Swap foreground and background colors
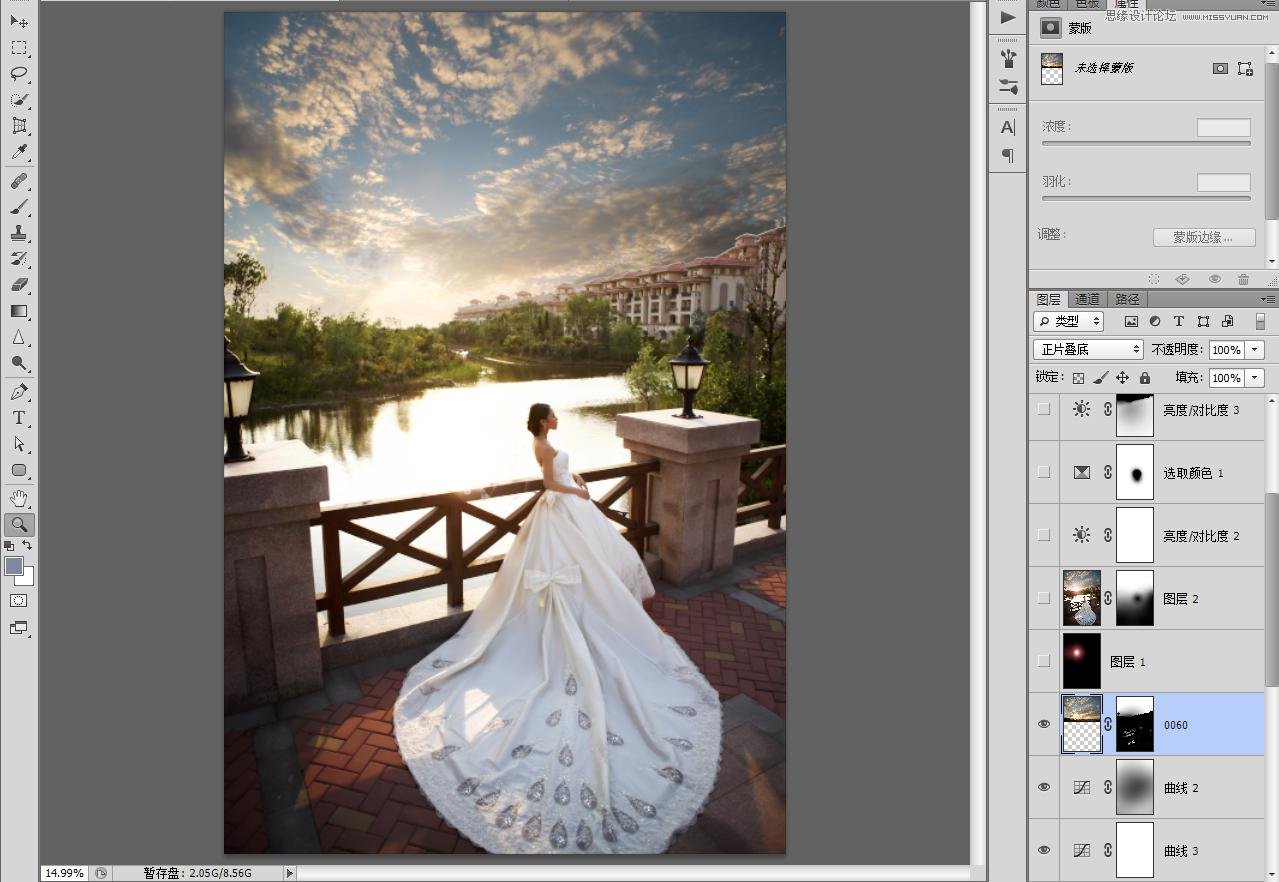This screenshot has width=1279, height=882. 28,546
